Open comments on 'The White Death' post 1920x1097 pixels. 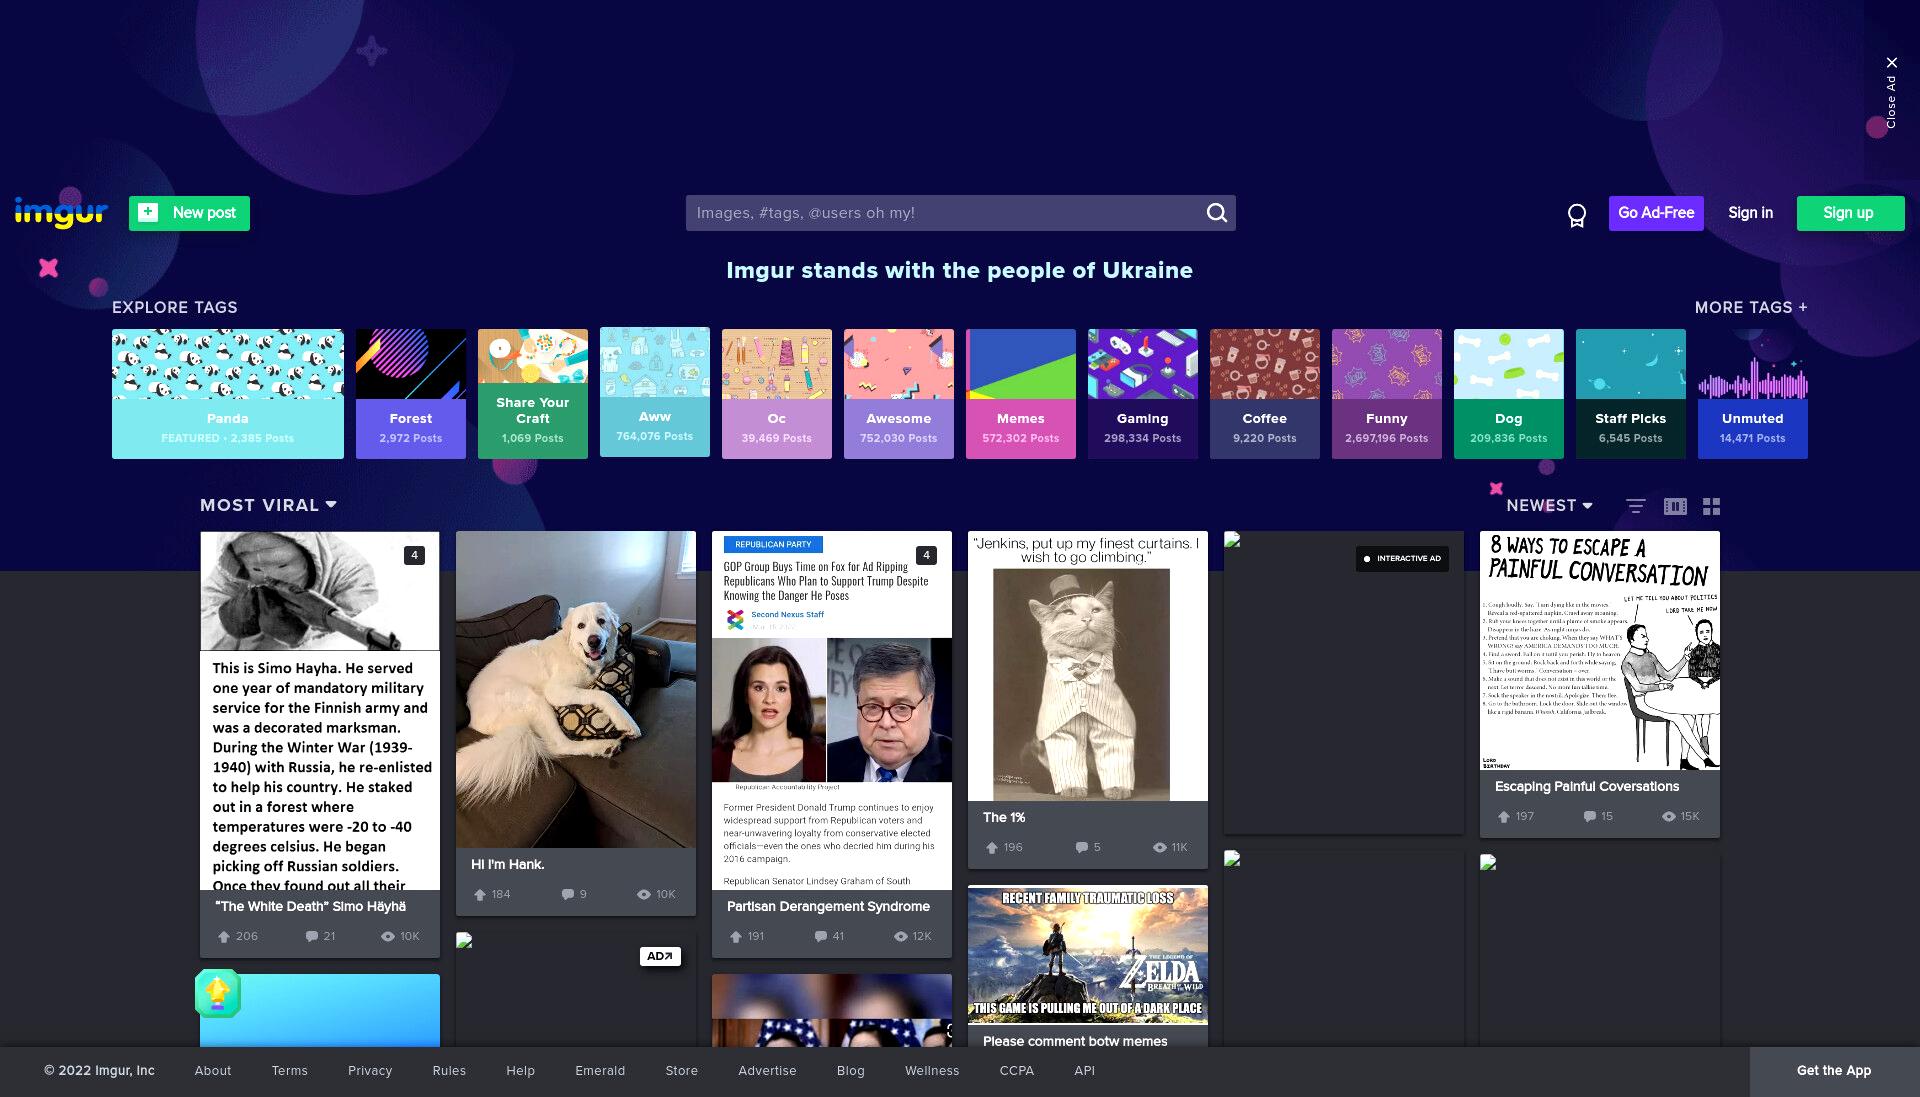(311, 936)
